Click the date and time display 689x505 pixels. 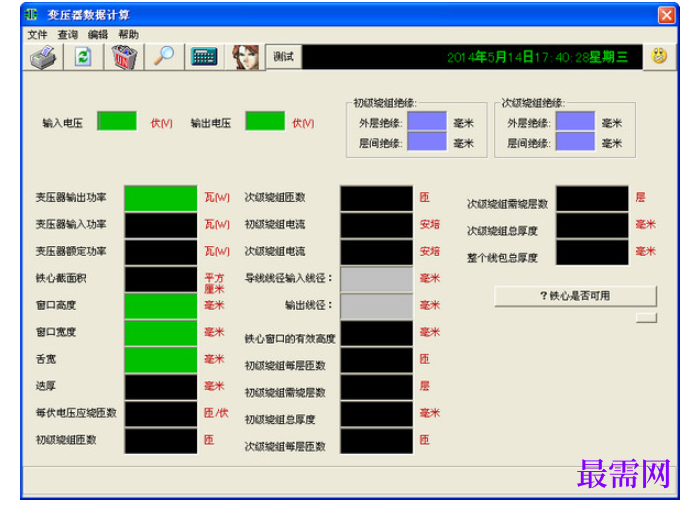472,57
